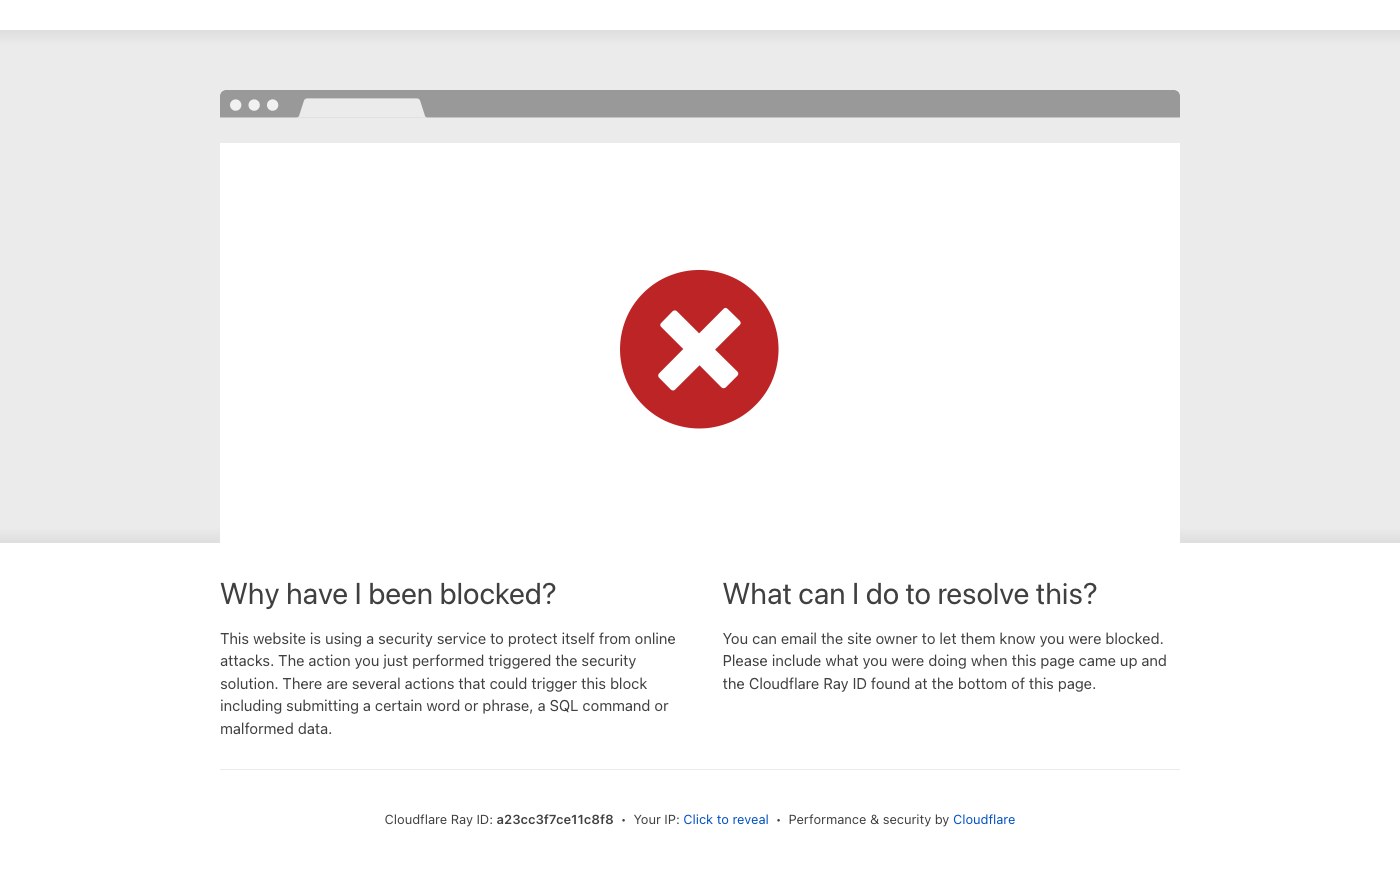
Task: Click the bullet separator before 'Performance & security'
Action: pyautogui.click(x=778, y=820)
